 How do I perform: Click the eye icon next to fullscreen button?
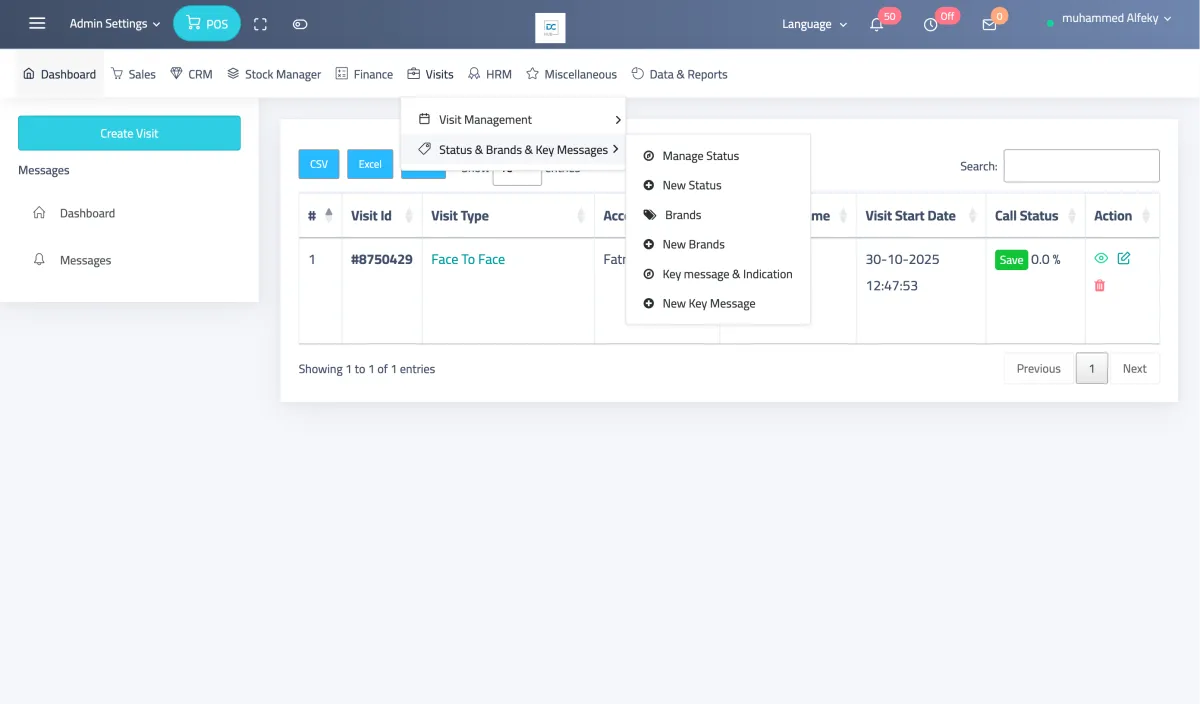(299, 23)
